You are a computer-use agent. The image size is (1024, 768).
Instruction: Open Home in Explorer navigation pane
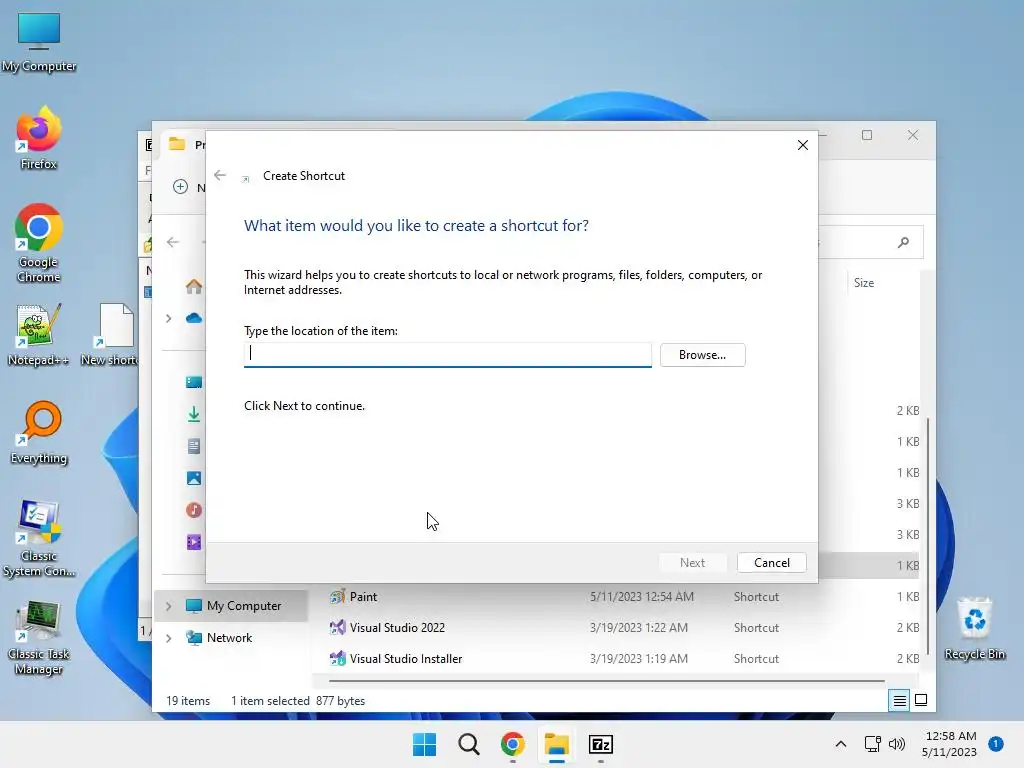(x=194, y=286)
